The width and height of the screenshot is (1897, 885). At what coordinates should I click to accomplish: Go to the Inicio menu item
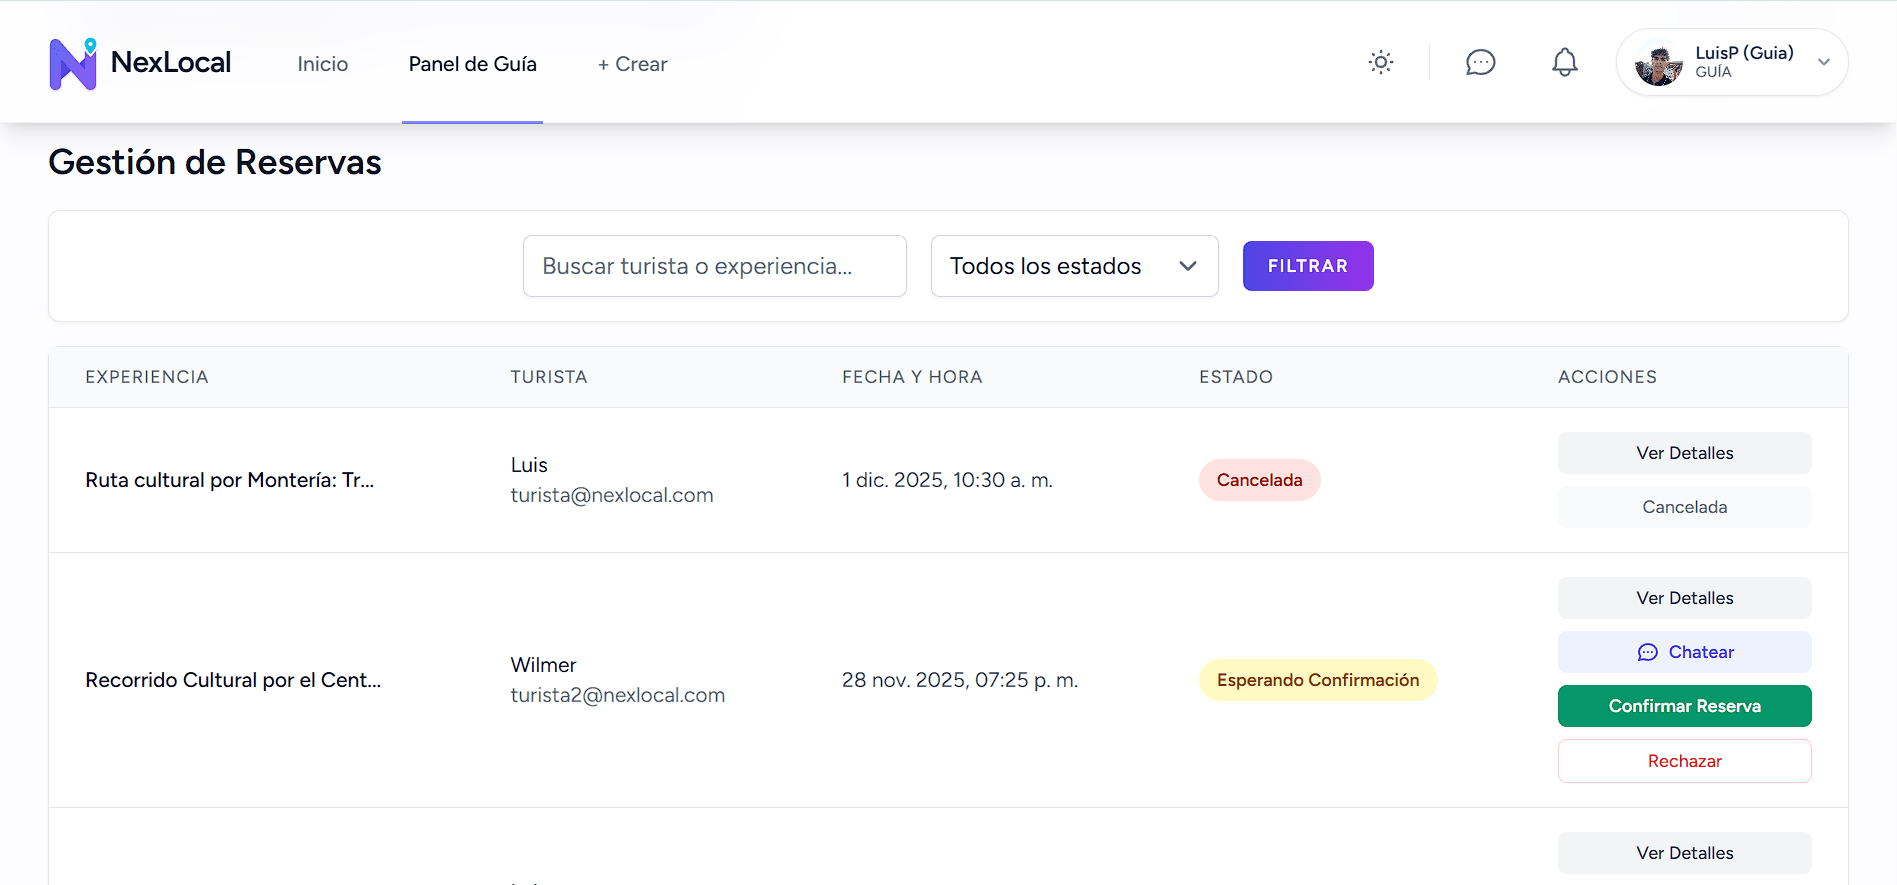click(323, 63)
